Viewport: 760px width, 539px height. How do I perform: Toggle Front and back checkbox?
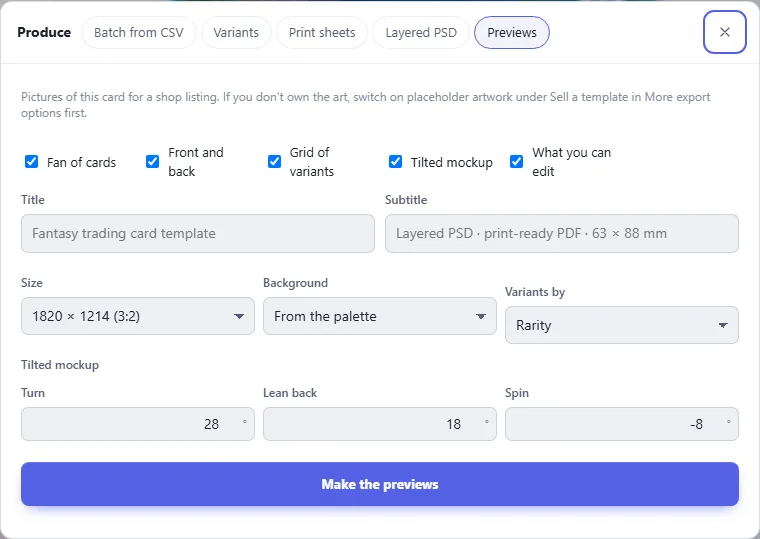tap(152, 161)
